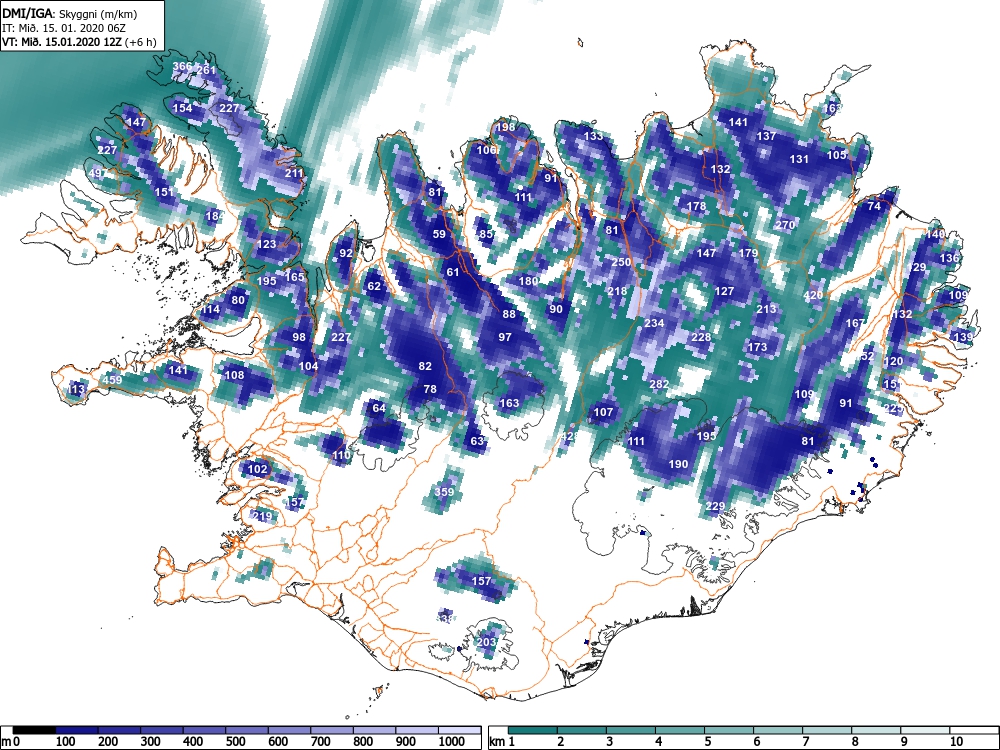Click the visibility value 213 on the map
Viewport: 1000px width, 750px height.
click(x=767, y=309)
